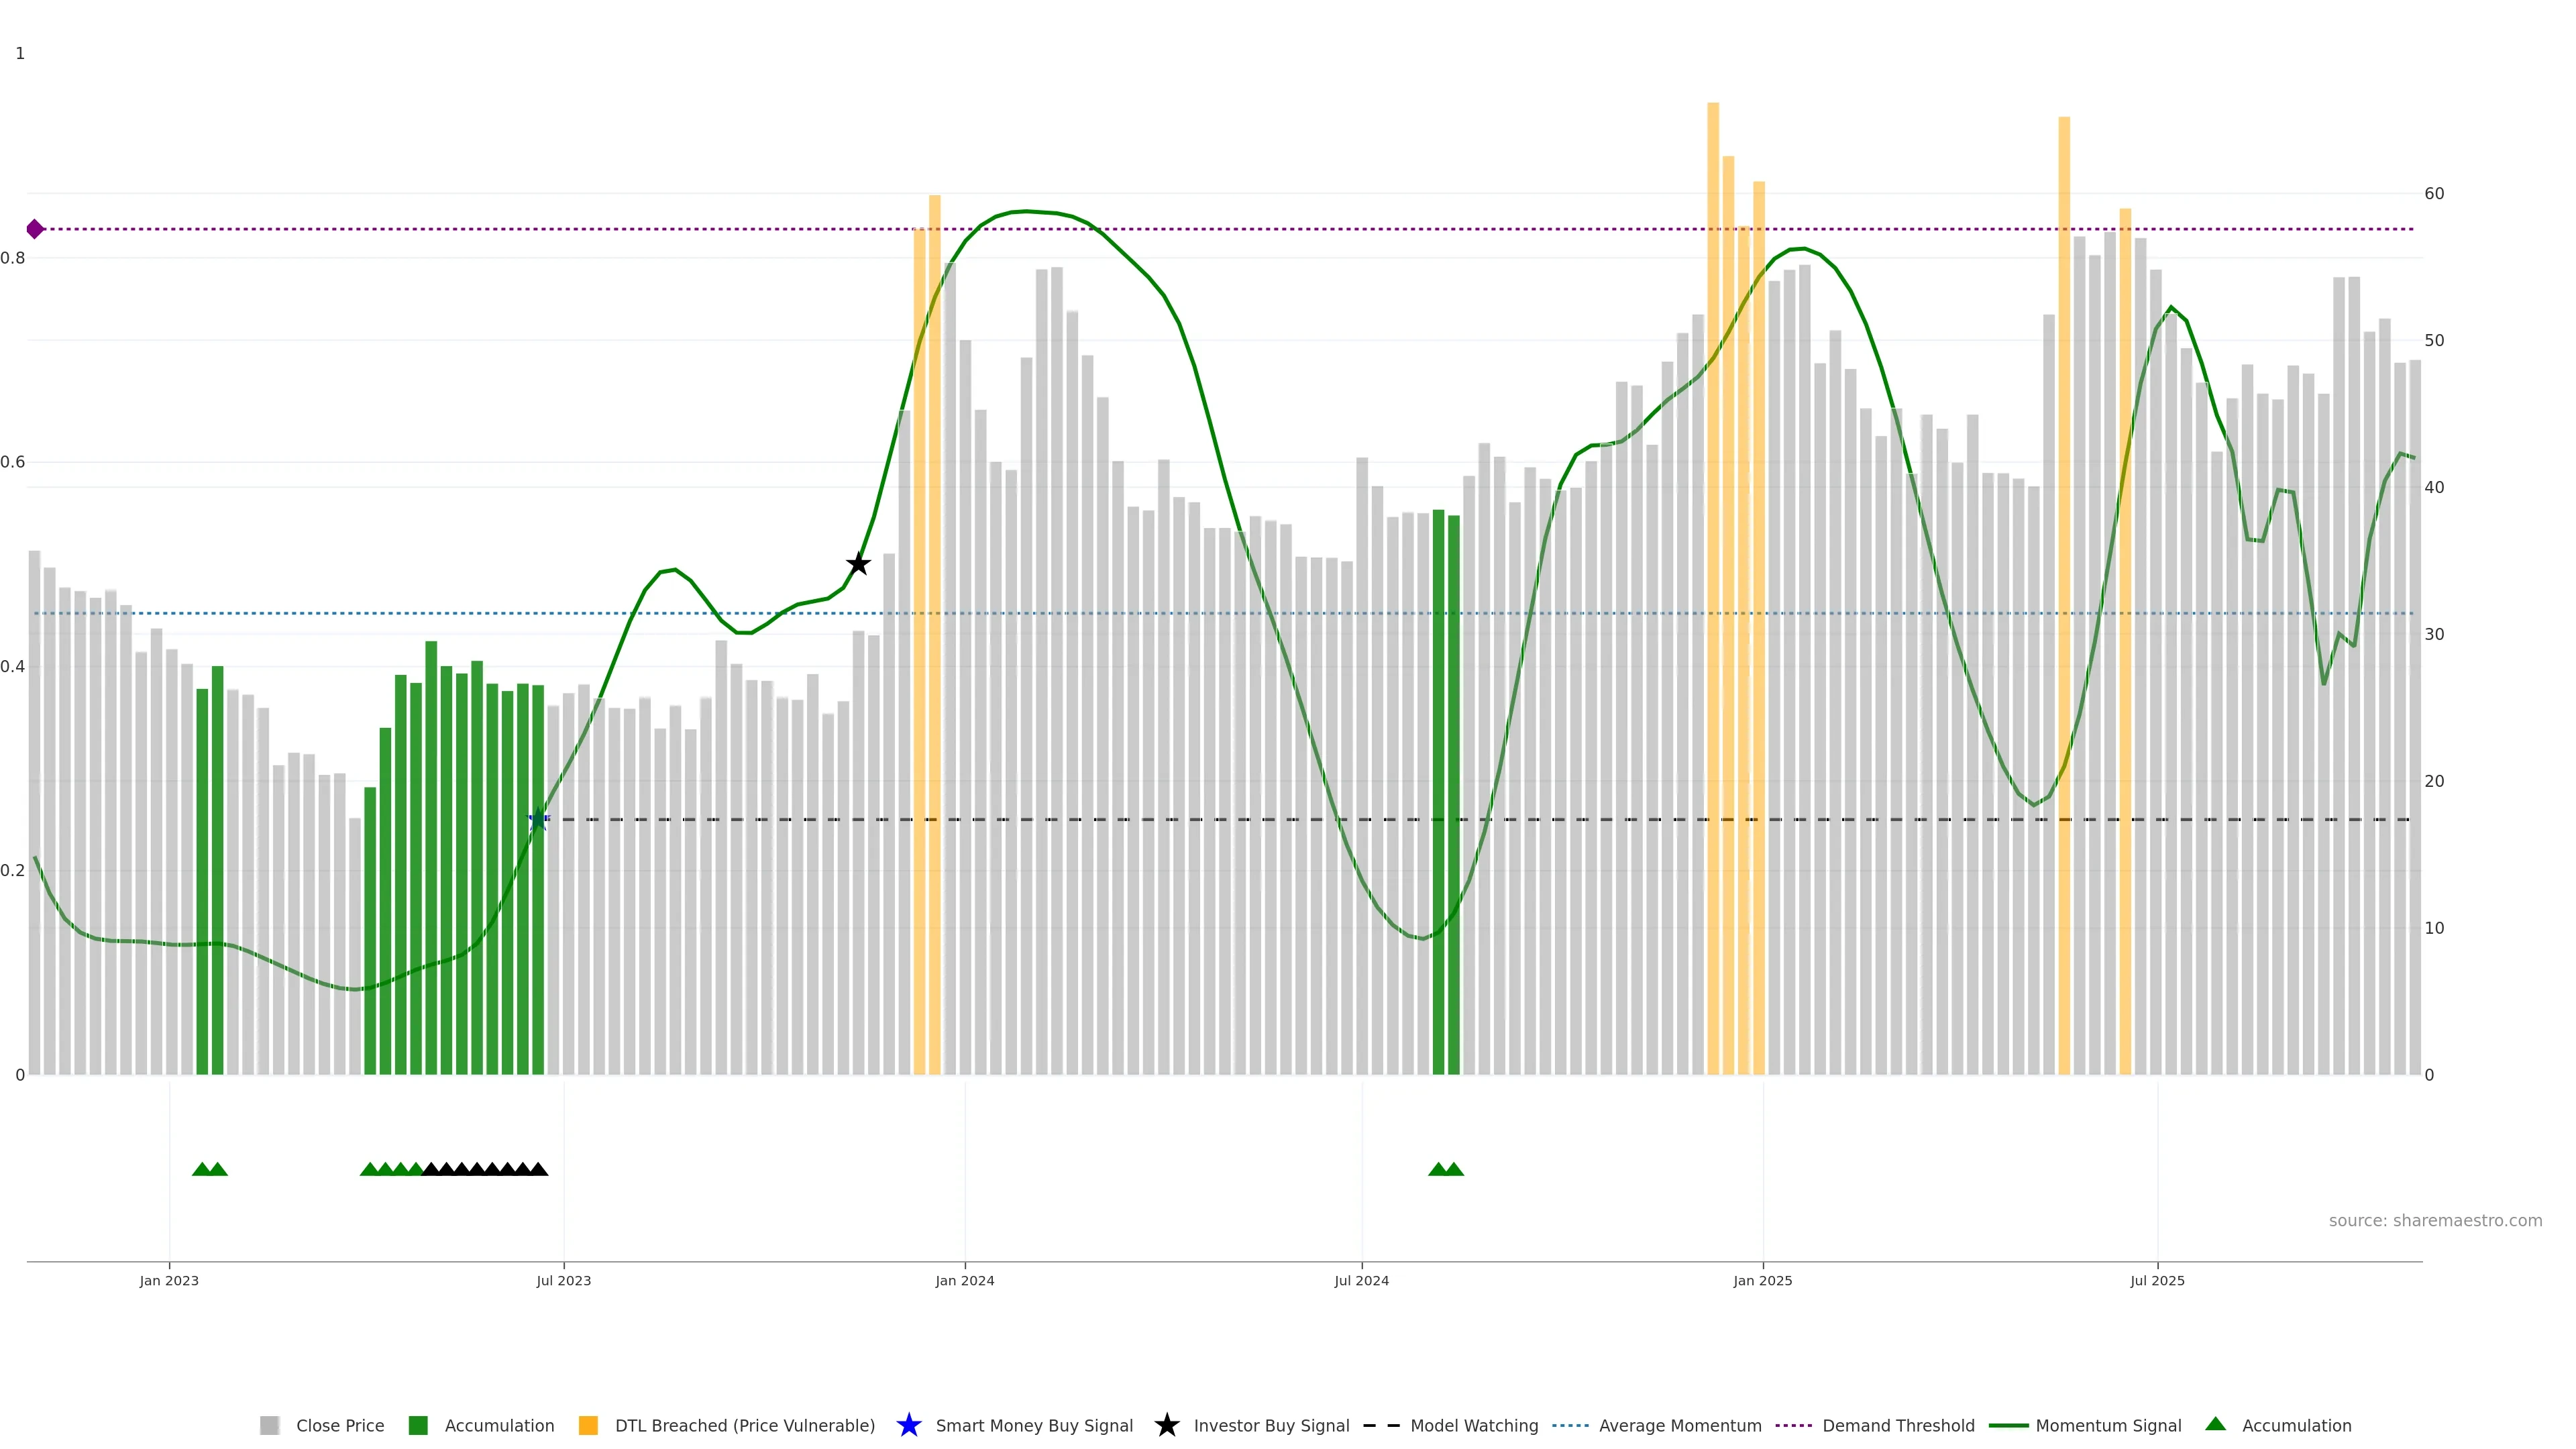Screen dimensions: 2576x1449
Task: Click the blue Smart Money star on chart
Action: pos(538,820)
